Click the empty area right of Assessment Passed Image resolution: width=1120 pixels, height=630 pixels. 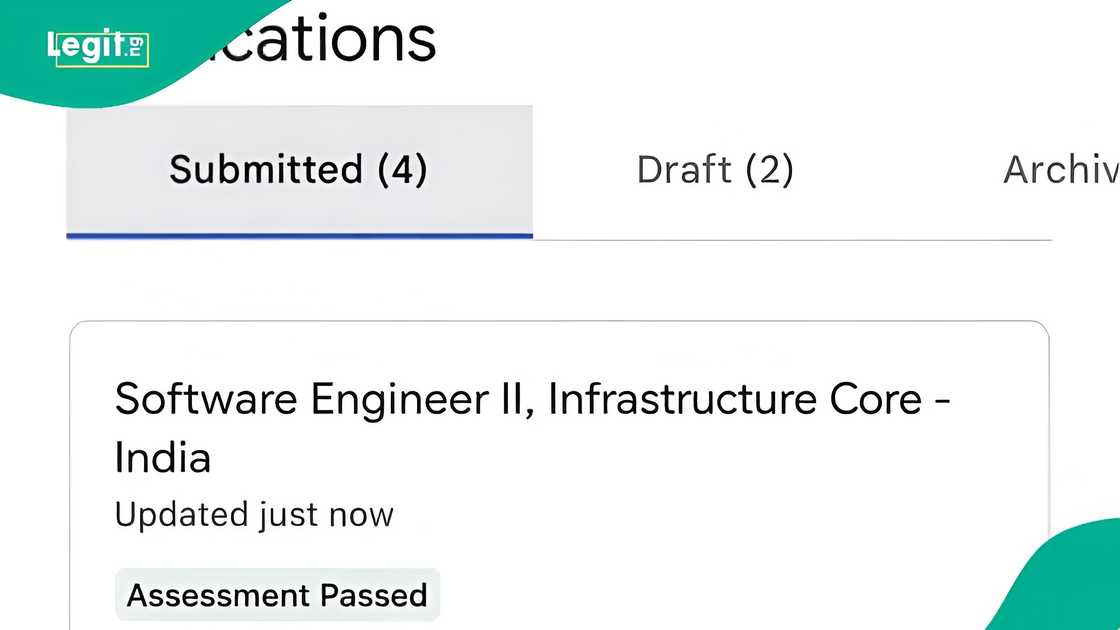(x=740, y=596)
